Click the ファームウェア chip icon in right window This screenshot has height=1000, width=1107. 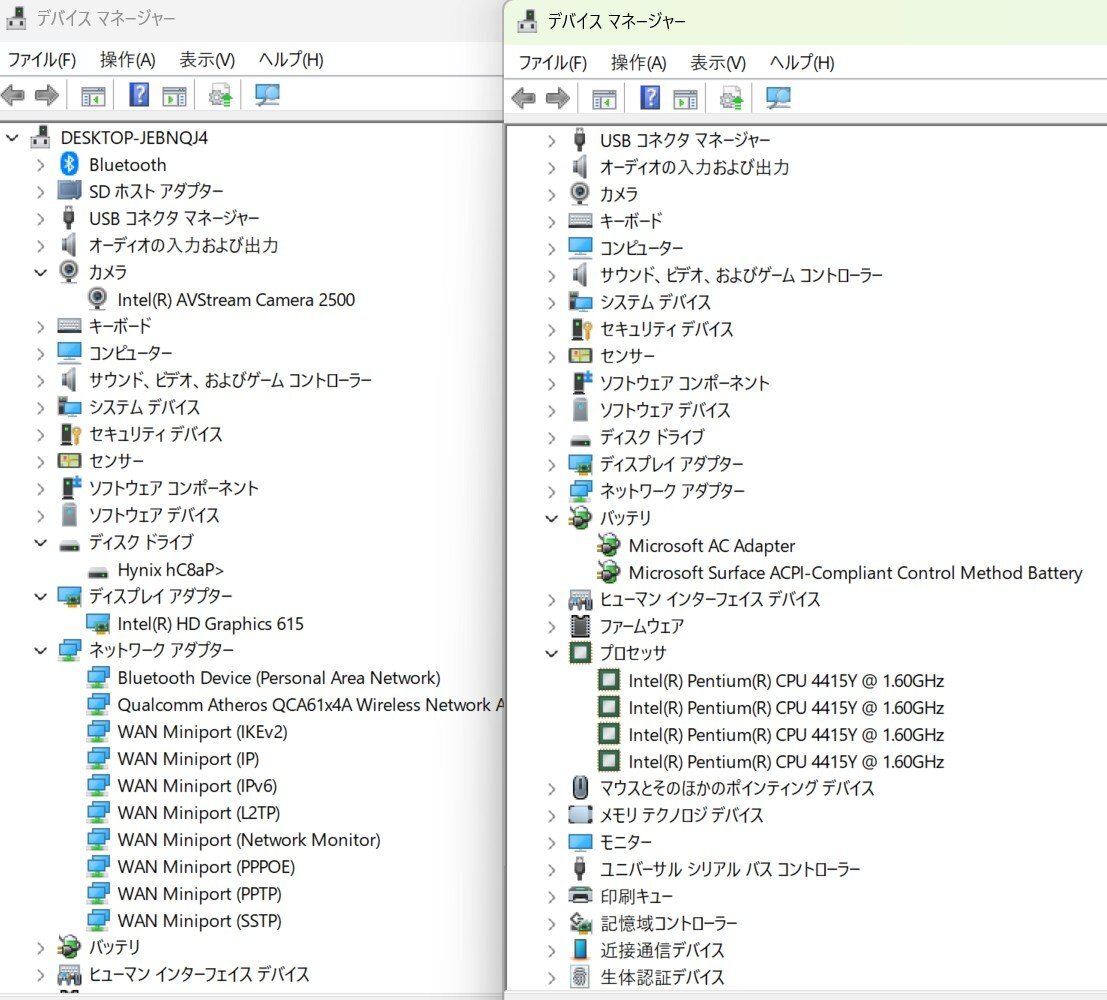tap(580, 626)
